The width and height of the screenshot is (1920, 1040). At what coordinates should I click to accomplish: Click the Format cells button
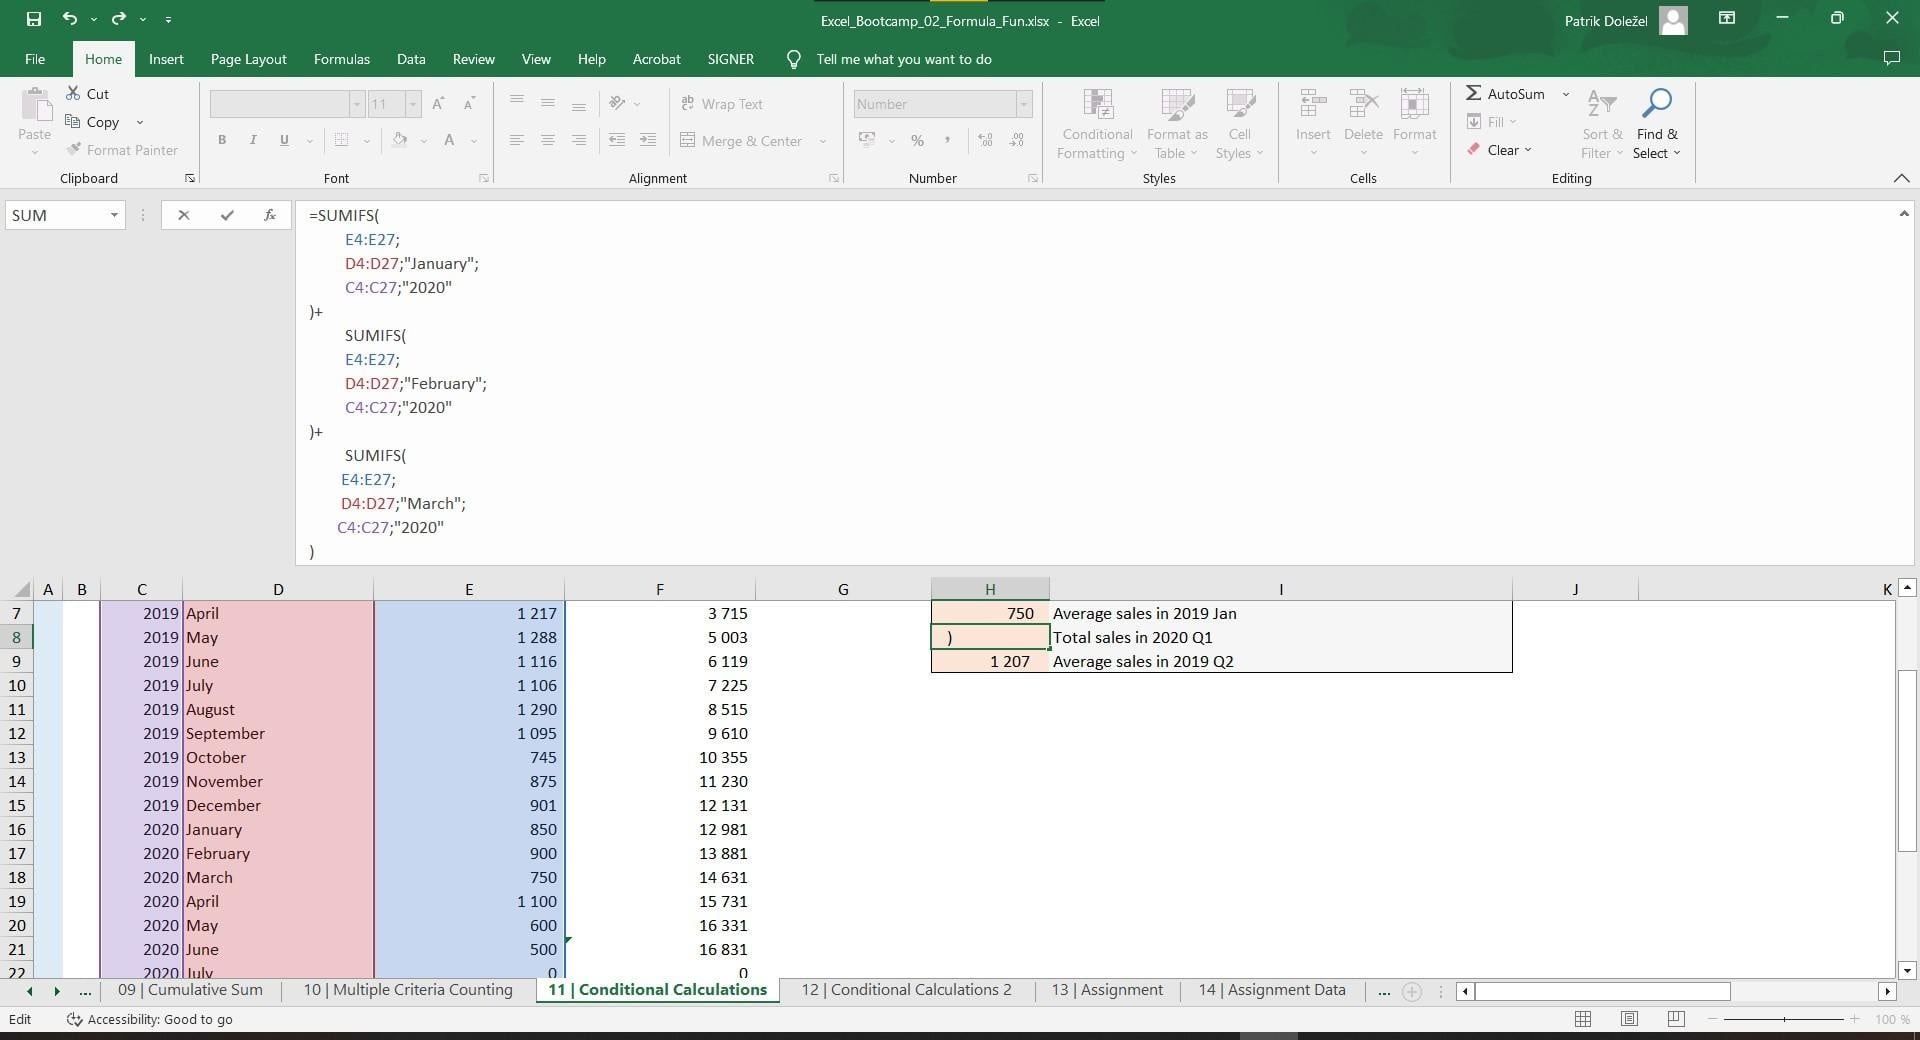pyautogui.click(x=1414, y=122)
